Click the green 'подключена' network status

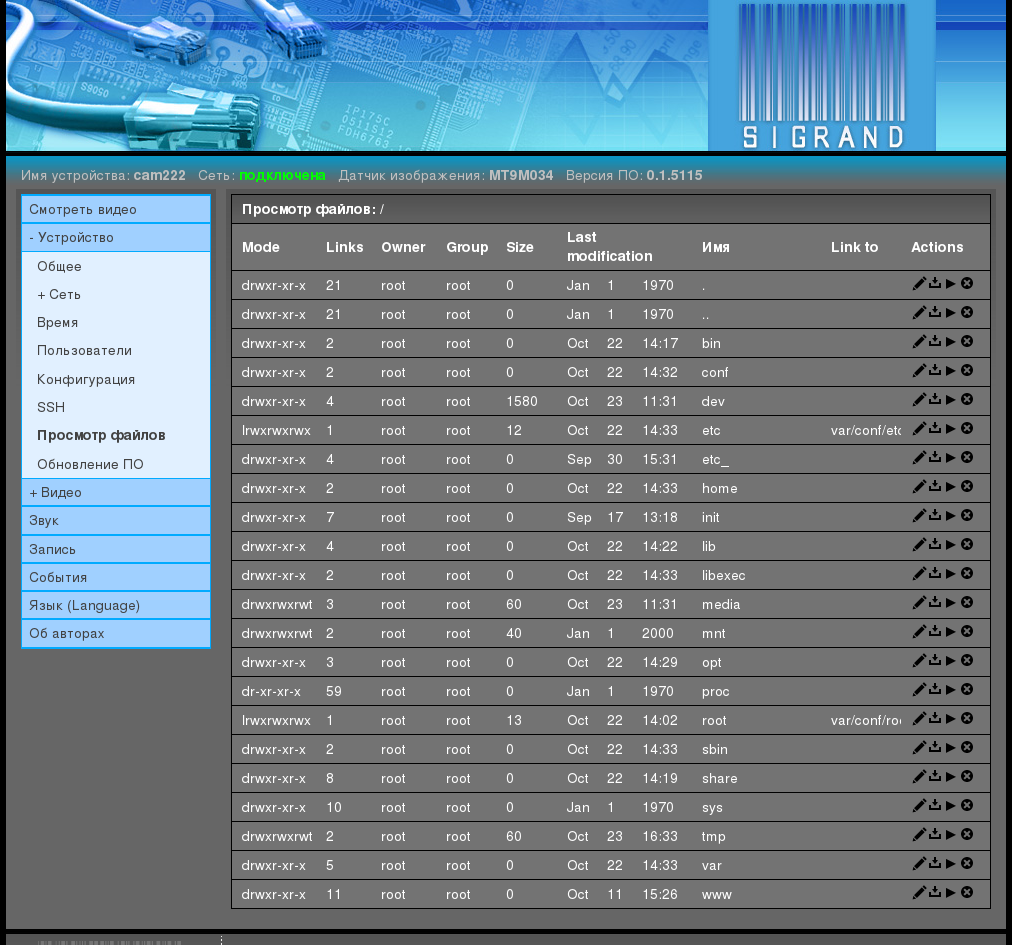point(282,175)
